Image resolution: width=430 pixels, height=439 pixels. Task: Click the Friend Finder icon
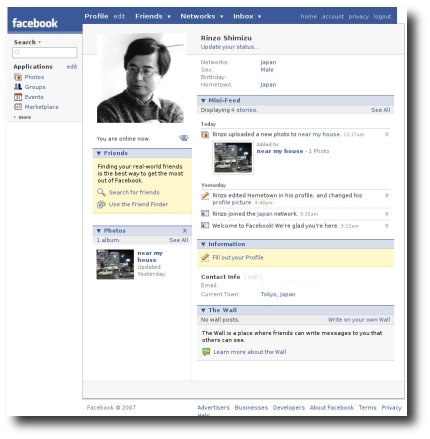pyautogui.click(x=101, y=204)
